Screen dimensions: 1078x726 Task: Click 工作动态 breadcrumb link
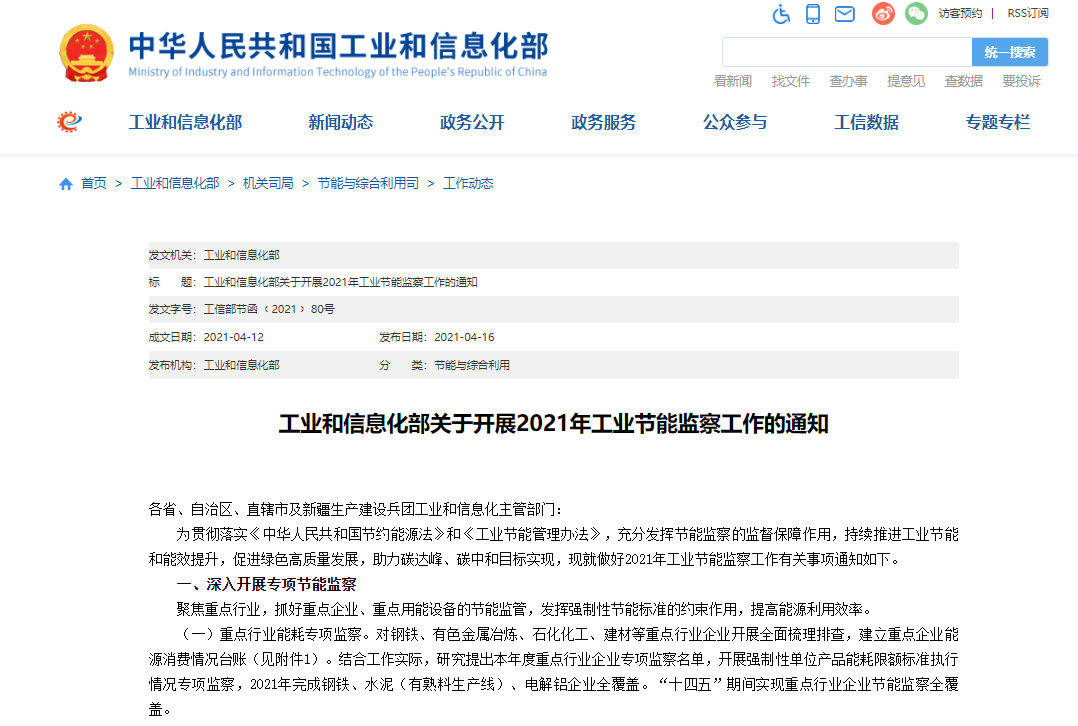pyautogui.click(x=468, y=184)
